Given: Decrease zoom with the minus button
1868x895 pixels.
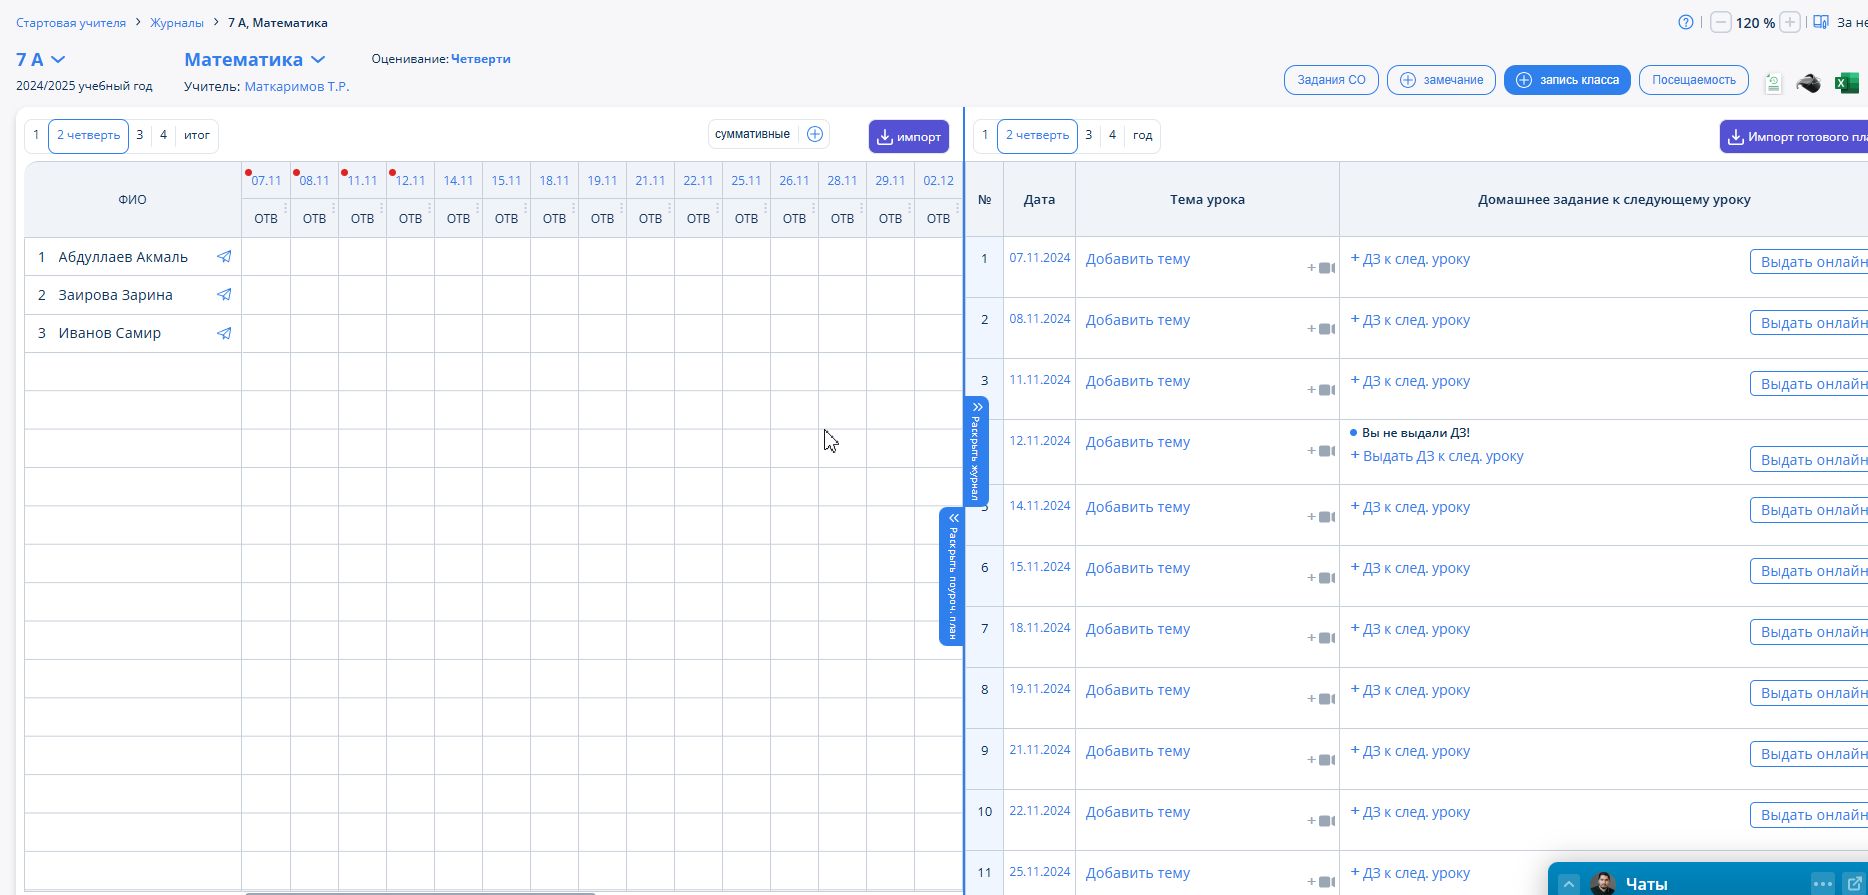Looking at the screenshot, I should click(1720, 22).
